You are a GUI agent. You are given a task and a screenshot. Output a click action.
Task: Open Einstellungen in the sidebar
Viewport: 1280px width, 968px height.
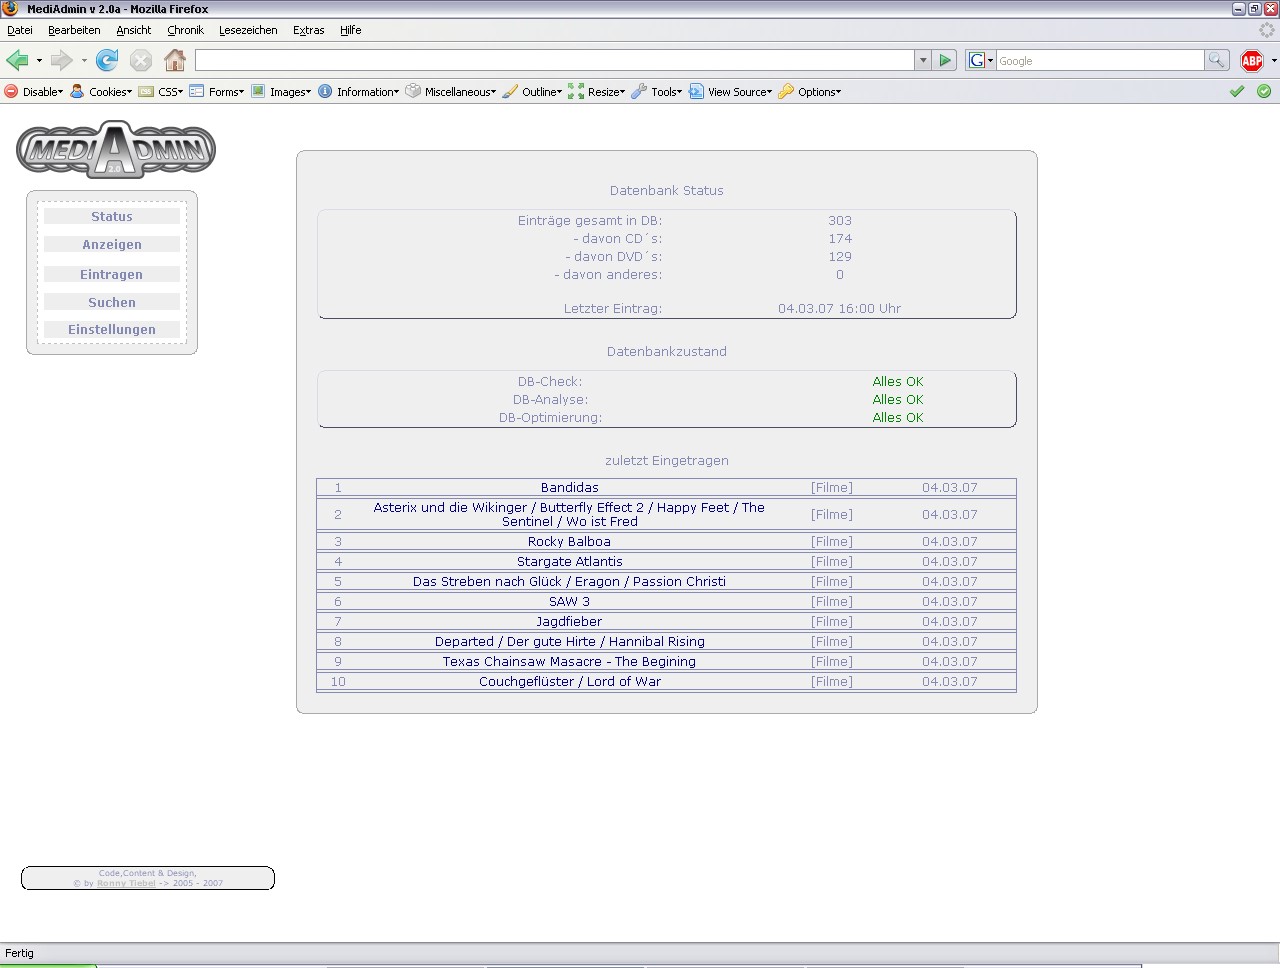pyautogui.click(x=112, y=330)
